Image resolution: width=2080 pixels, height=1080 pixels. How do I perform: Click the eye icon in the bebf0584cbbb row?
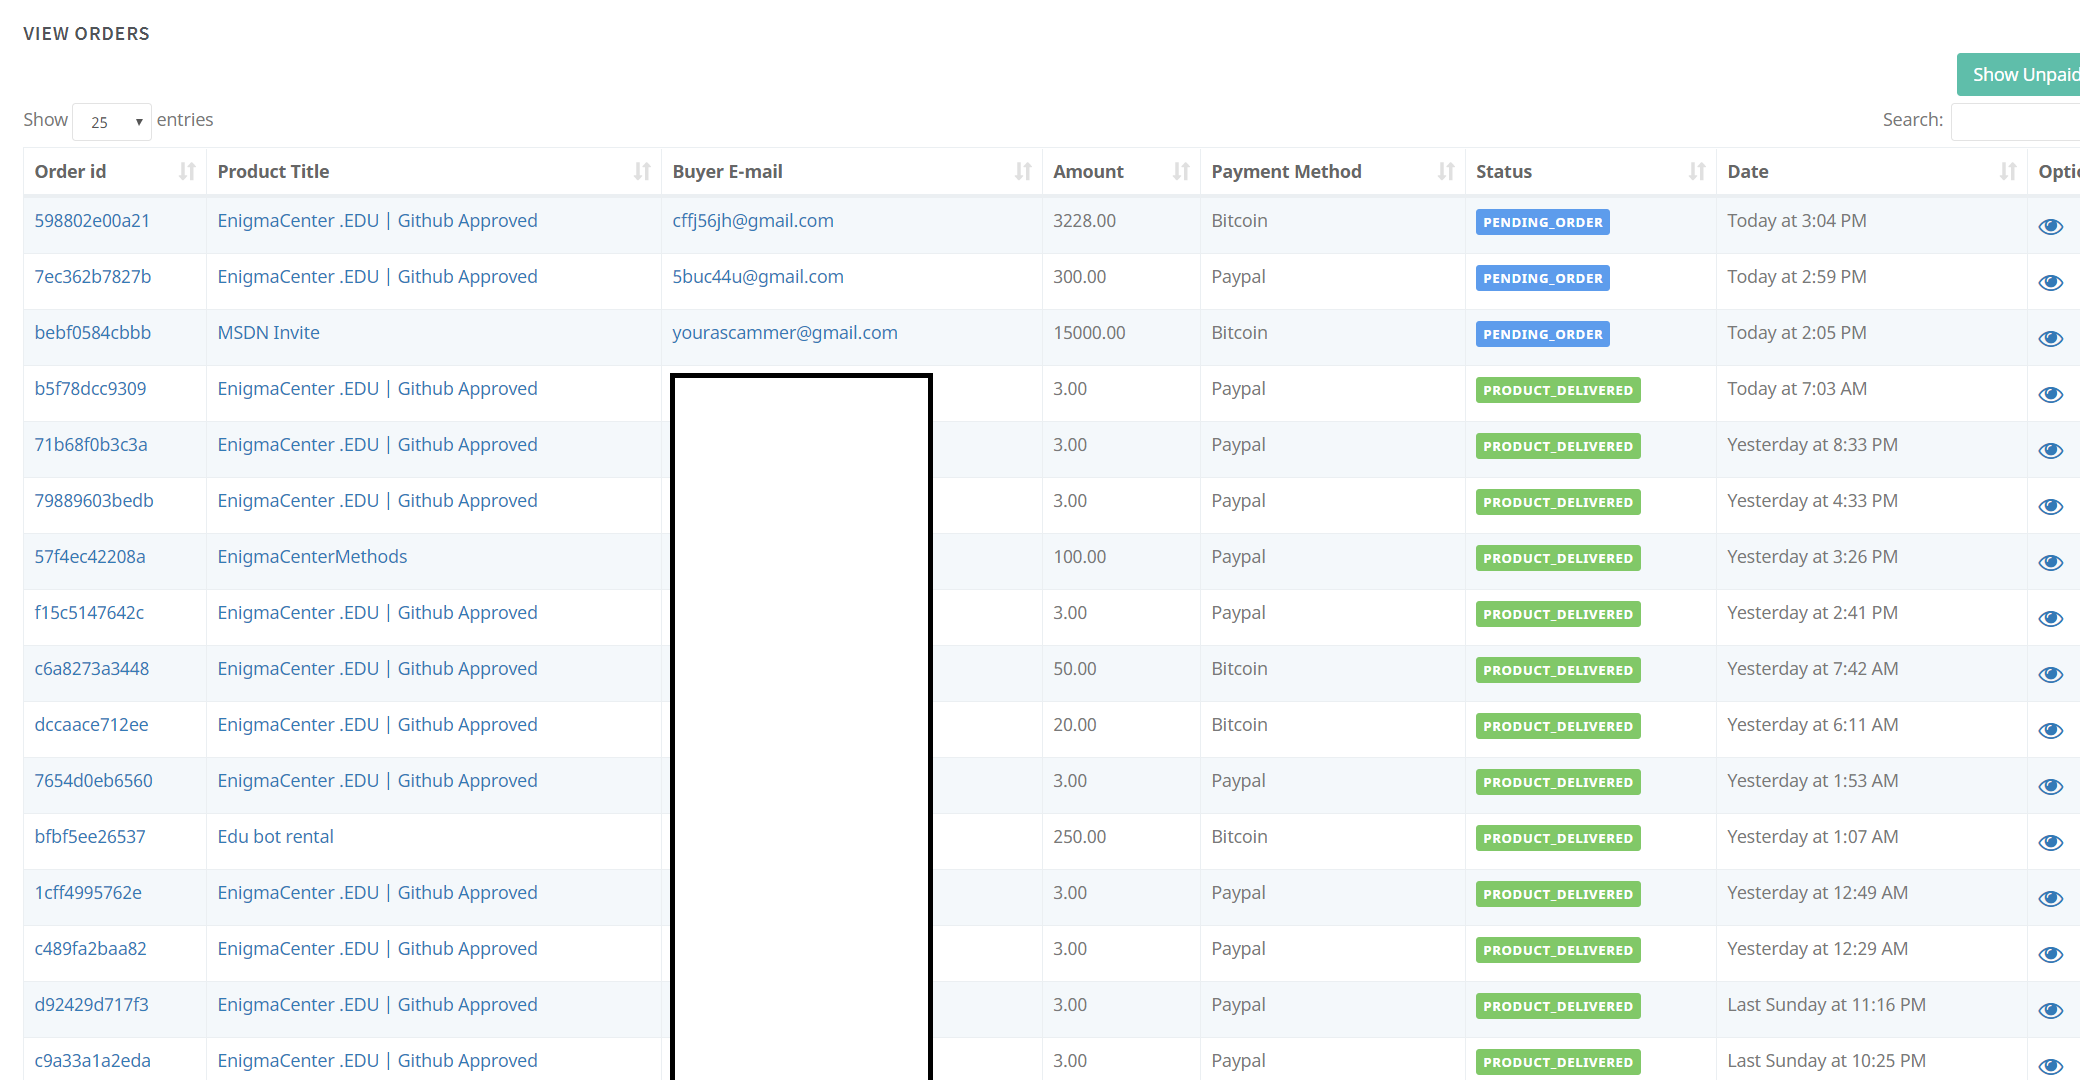pyautogui.click(x=2050, y=339)
